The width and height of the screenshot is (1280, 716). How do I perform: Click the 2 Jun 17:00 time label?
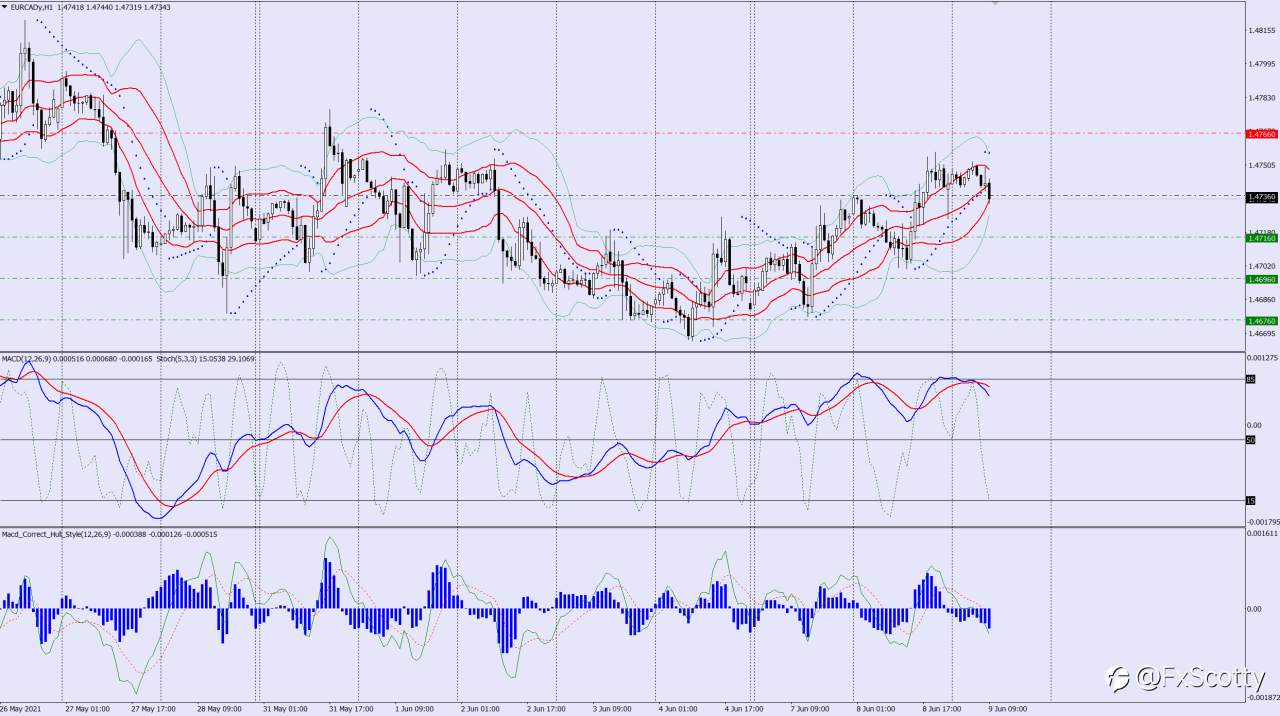(x=547, y=709)
